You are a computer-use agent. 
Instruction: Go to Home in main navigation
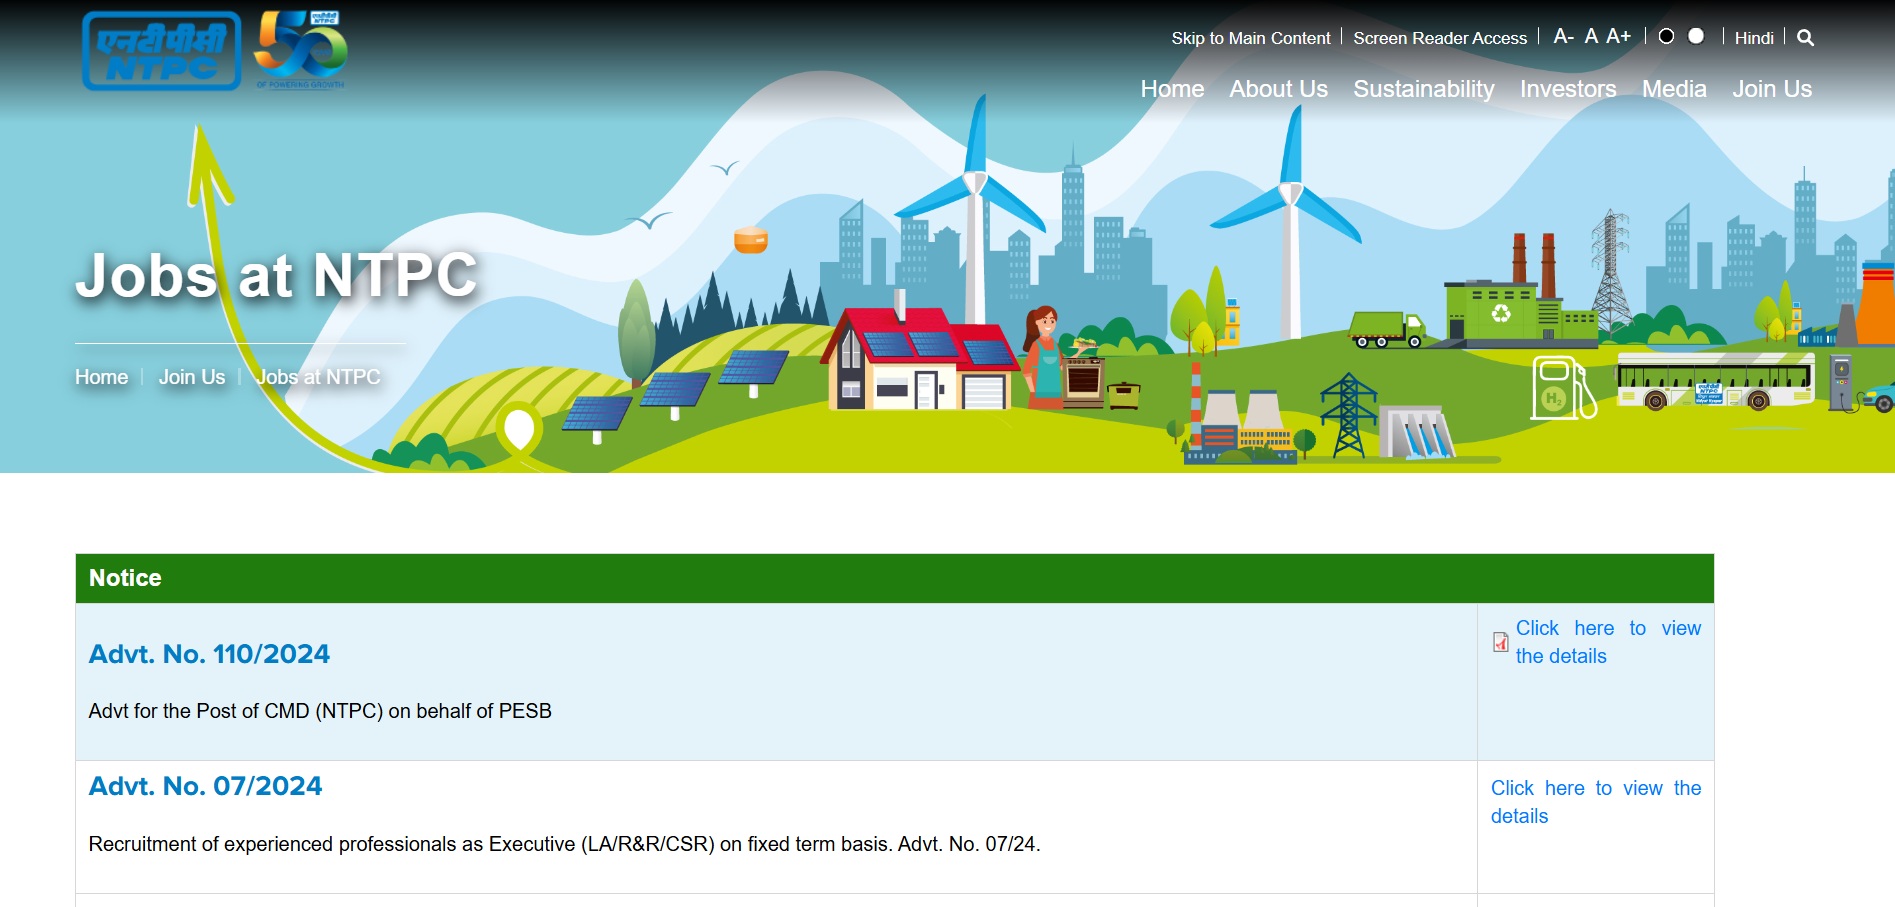[1172, 89]
